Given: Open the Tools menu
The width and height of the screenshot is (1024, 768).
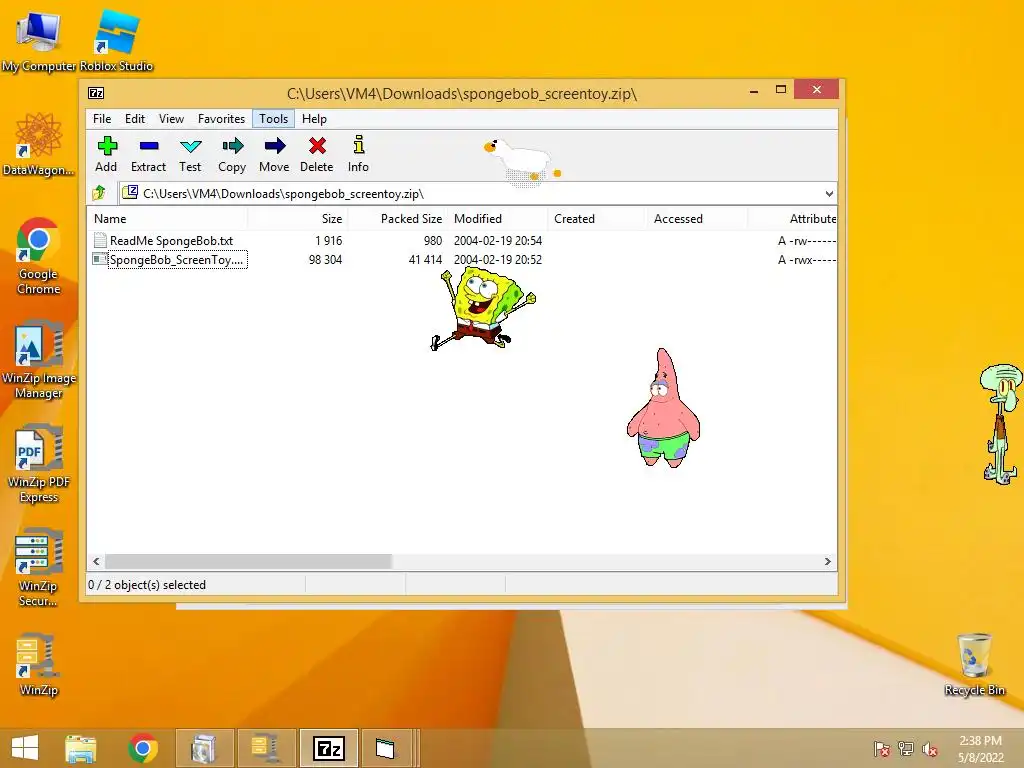Looking at the screenshot, I should pyautogui.click(x=273, y=119).
